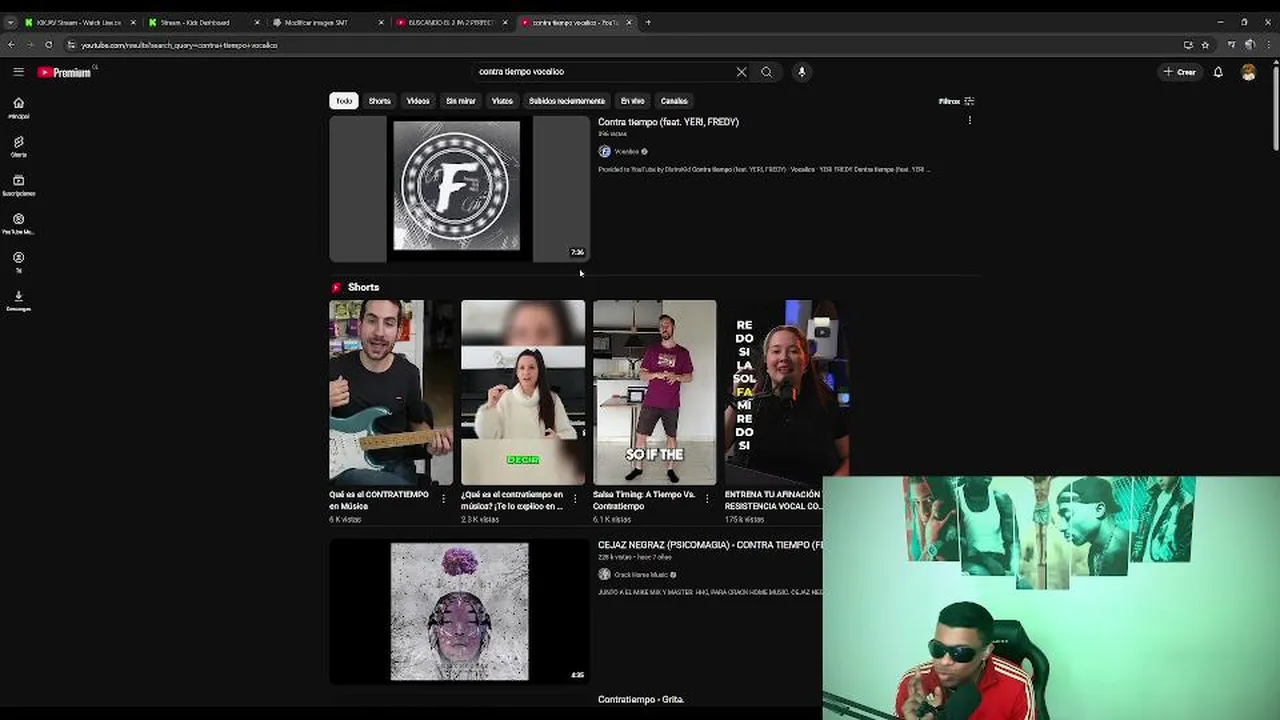Open options menu for Contra tiempo video
The height and width of the screenshot is (720, 1280).
(x=969, y=121)
